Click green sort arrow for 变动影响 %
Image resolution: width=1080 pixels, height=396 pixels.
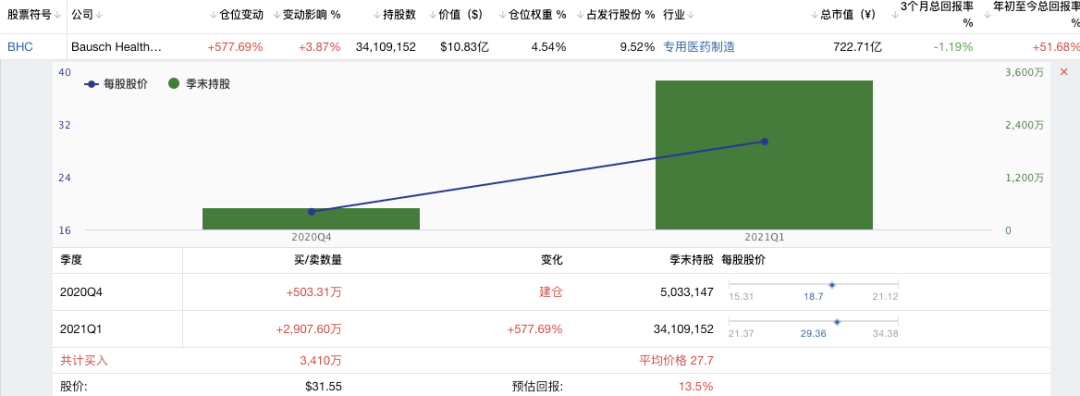pyautogui.click(x=277, y=14)
